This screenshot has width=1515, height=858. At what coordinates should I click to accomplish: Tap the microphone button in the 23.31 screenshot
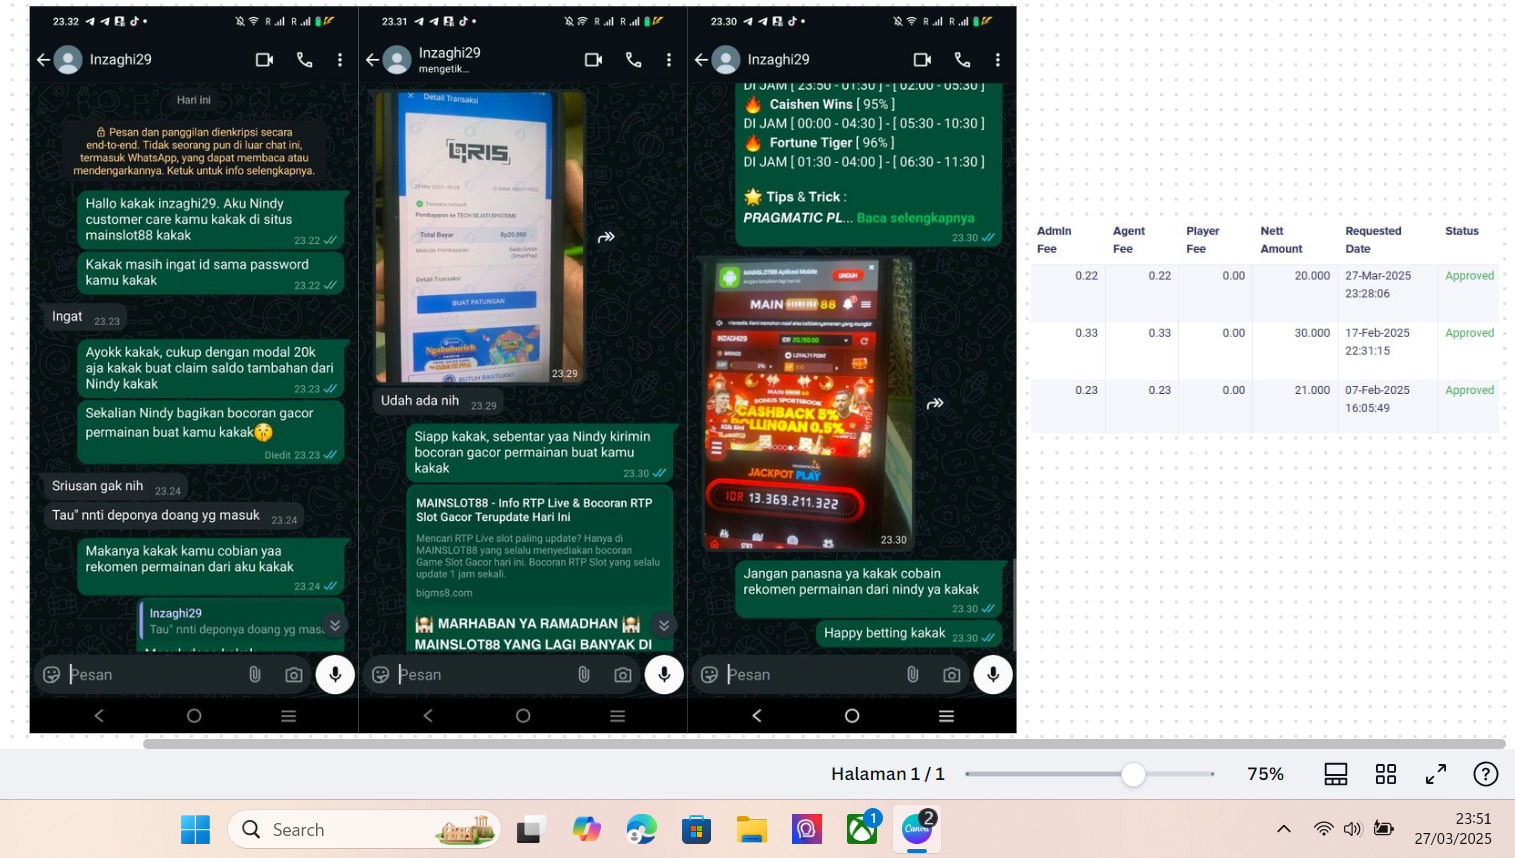(x=664, y=675)
